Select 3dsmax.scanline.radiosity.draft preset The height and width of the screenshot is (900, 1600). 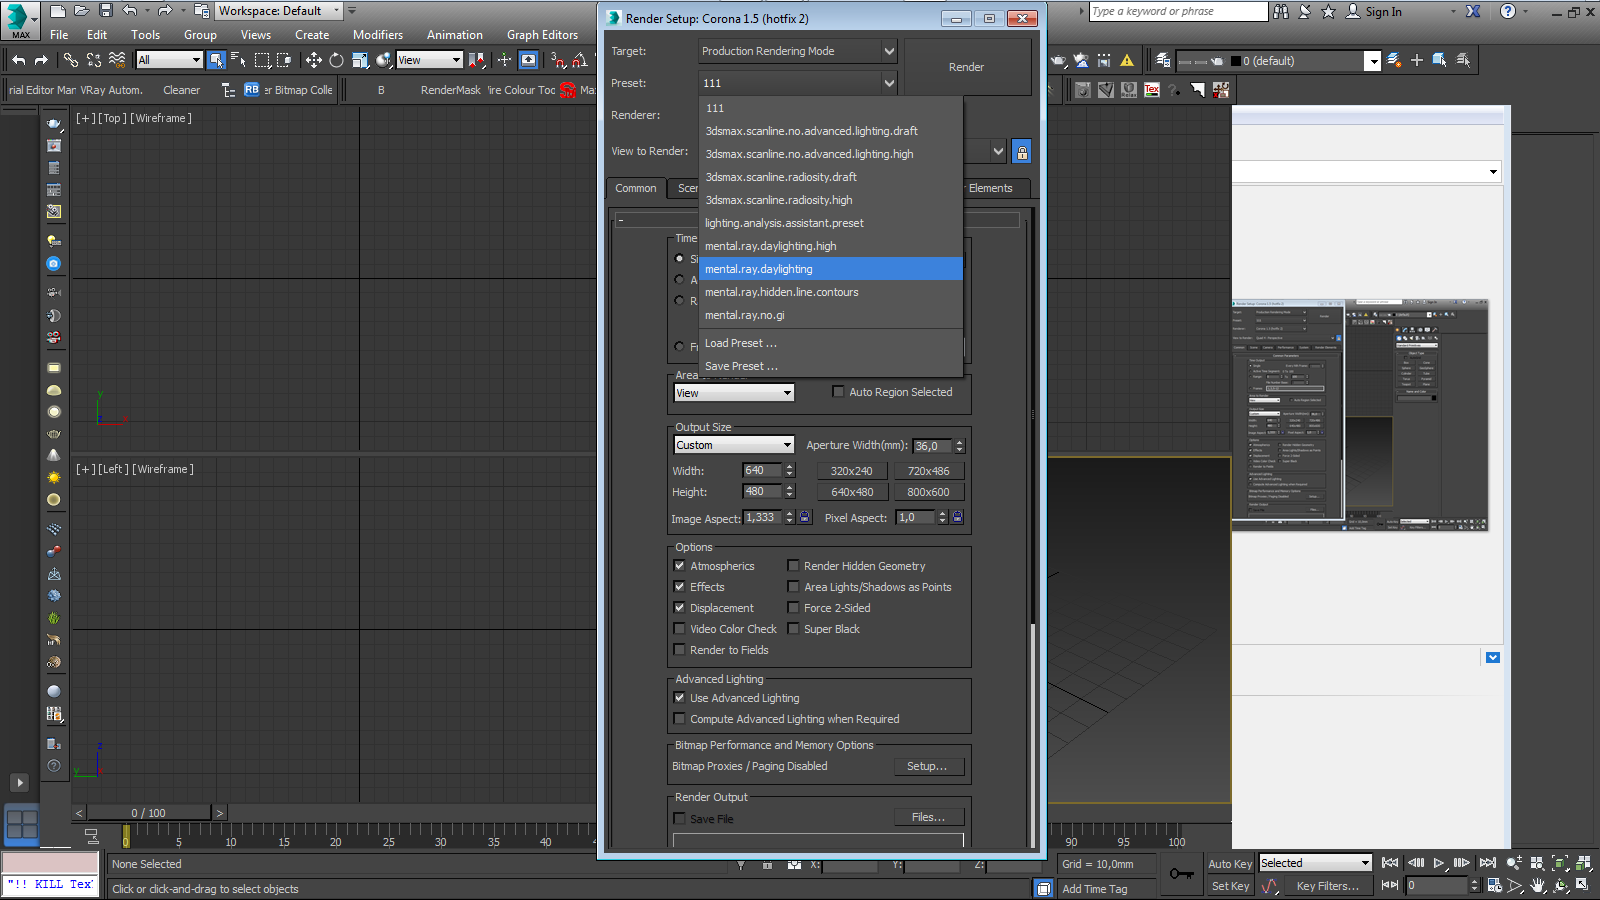point(830,177)
